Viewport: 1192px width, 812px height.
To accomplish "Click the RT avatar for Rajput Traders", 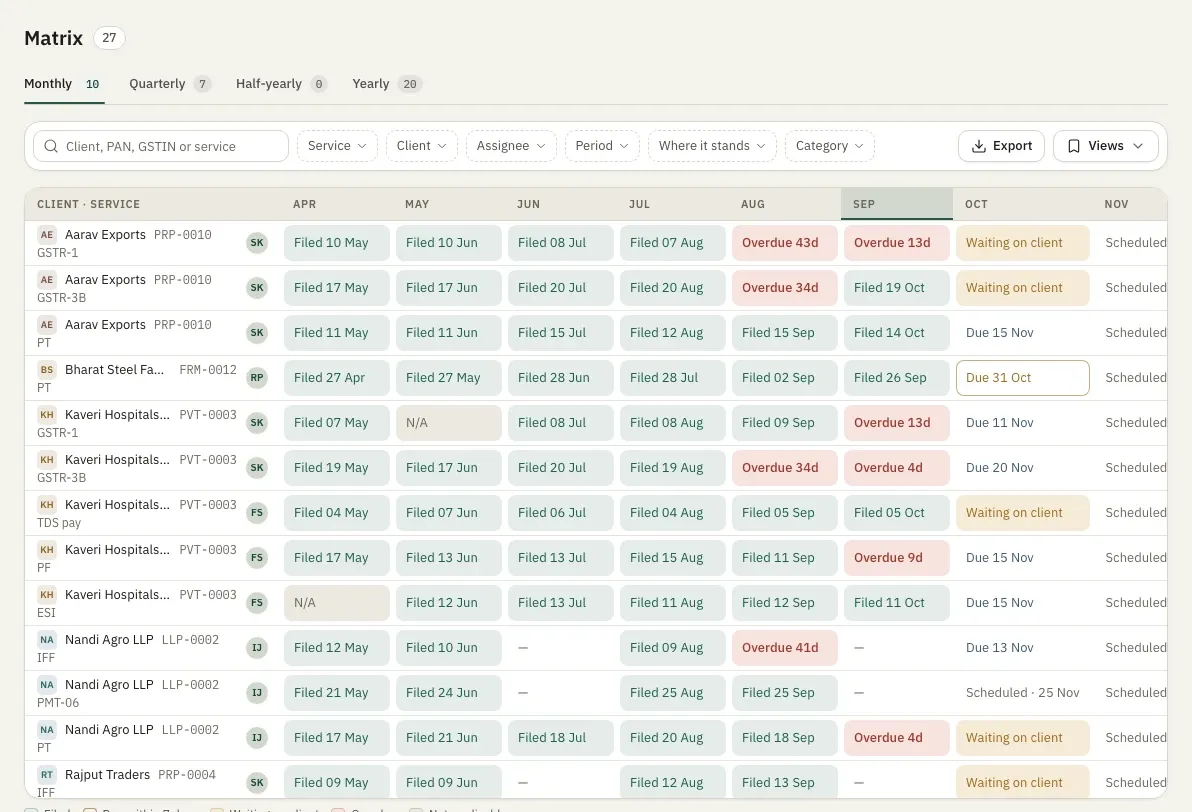I will pyautogui.click(x=47, y=775).
